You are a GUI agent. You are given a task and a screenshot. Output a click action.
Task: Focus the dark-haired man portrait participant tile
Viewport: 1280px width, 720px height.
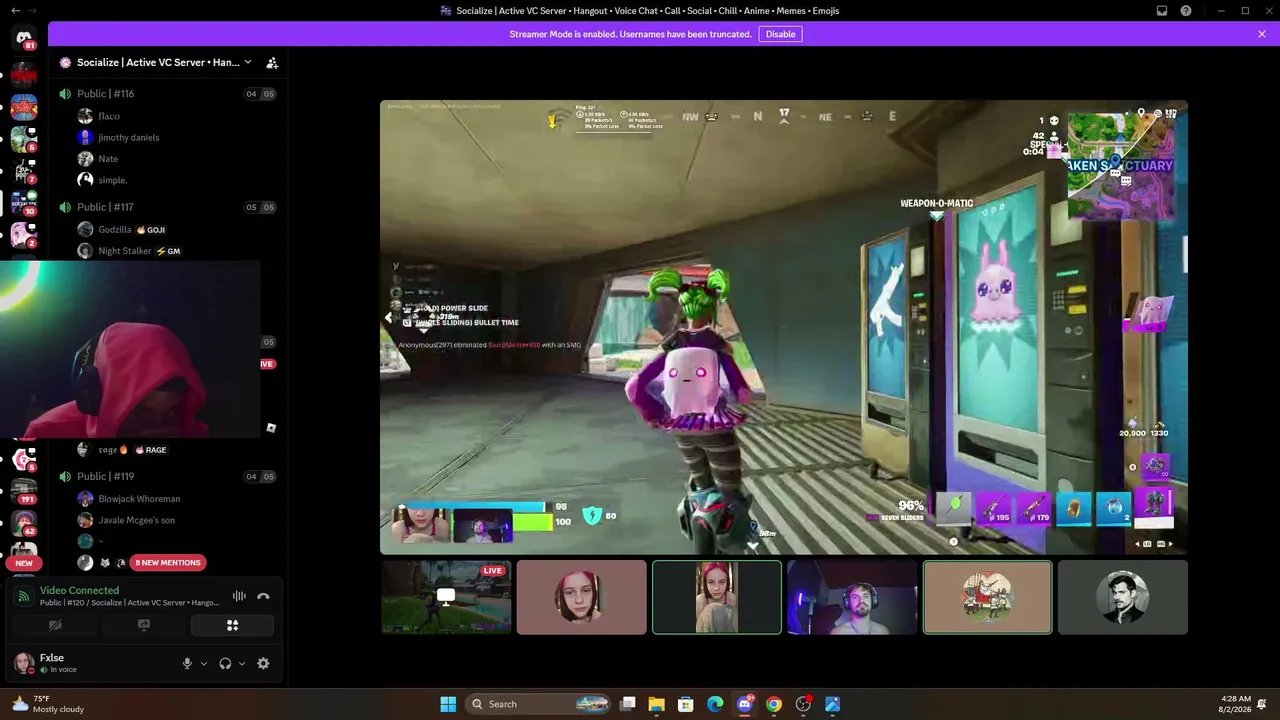pyautogui.click(x=1122, y=597)
